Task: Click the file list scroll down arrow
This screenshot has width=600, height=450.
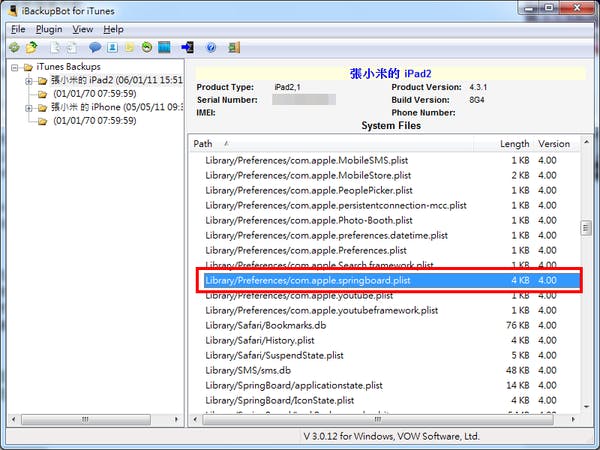Action: [x=586, y=407]
